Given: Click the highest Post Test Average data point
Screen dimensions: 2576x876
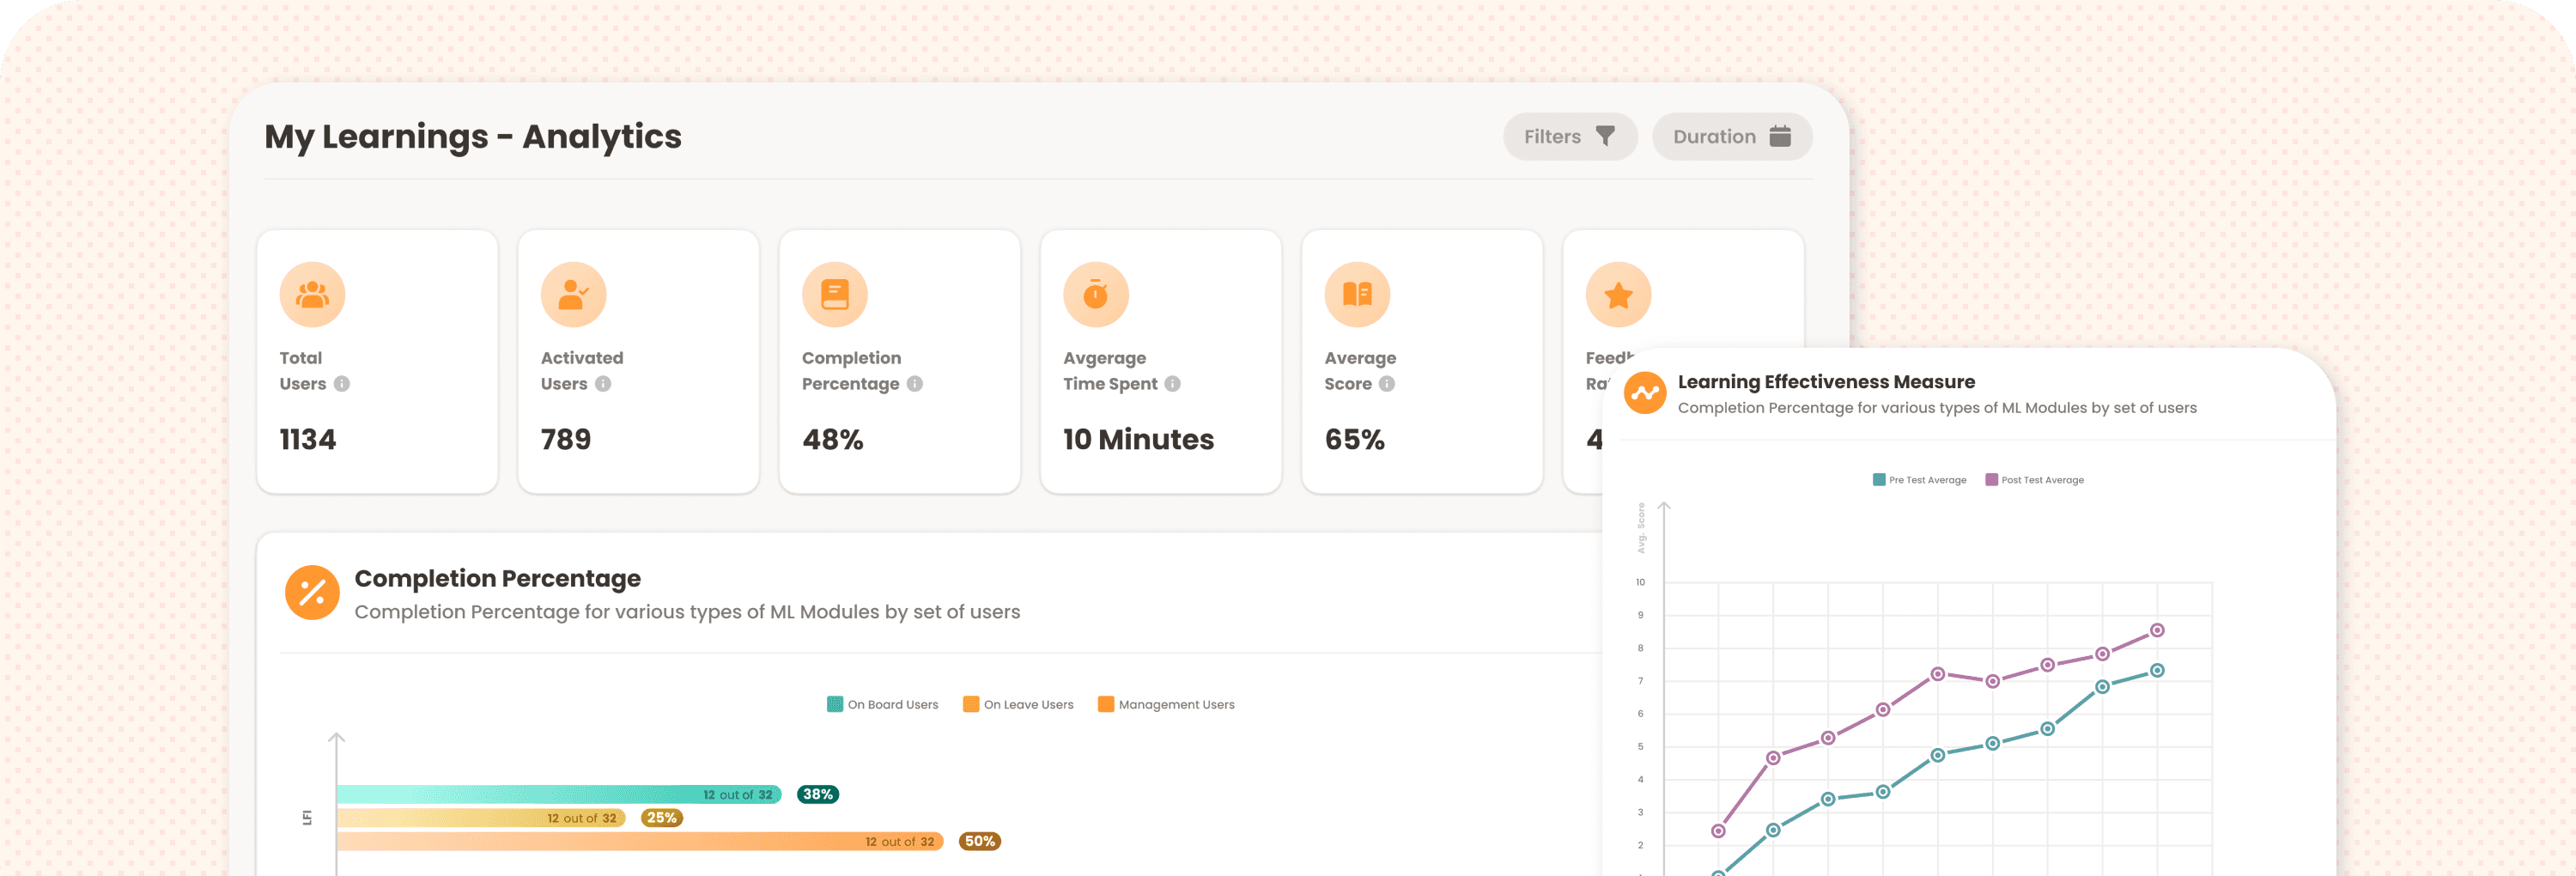Looking at the screenshot, I should (x=2157, y=630).
